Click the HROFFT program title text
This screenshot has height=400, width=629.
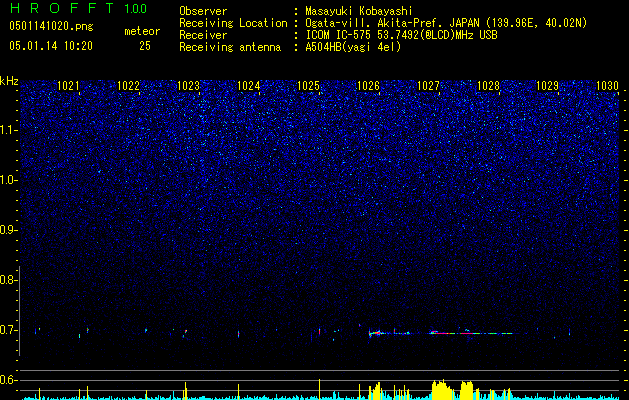(61, 8)
